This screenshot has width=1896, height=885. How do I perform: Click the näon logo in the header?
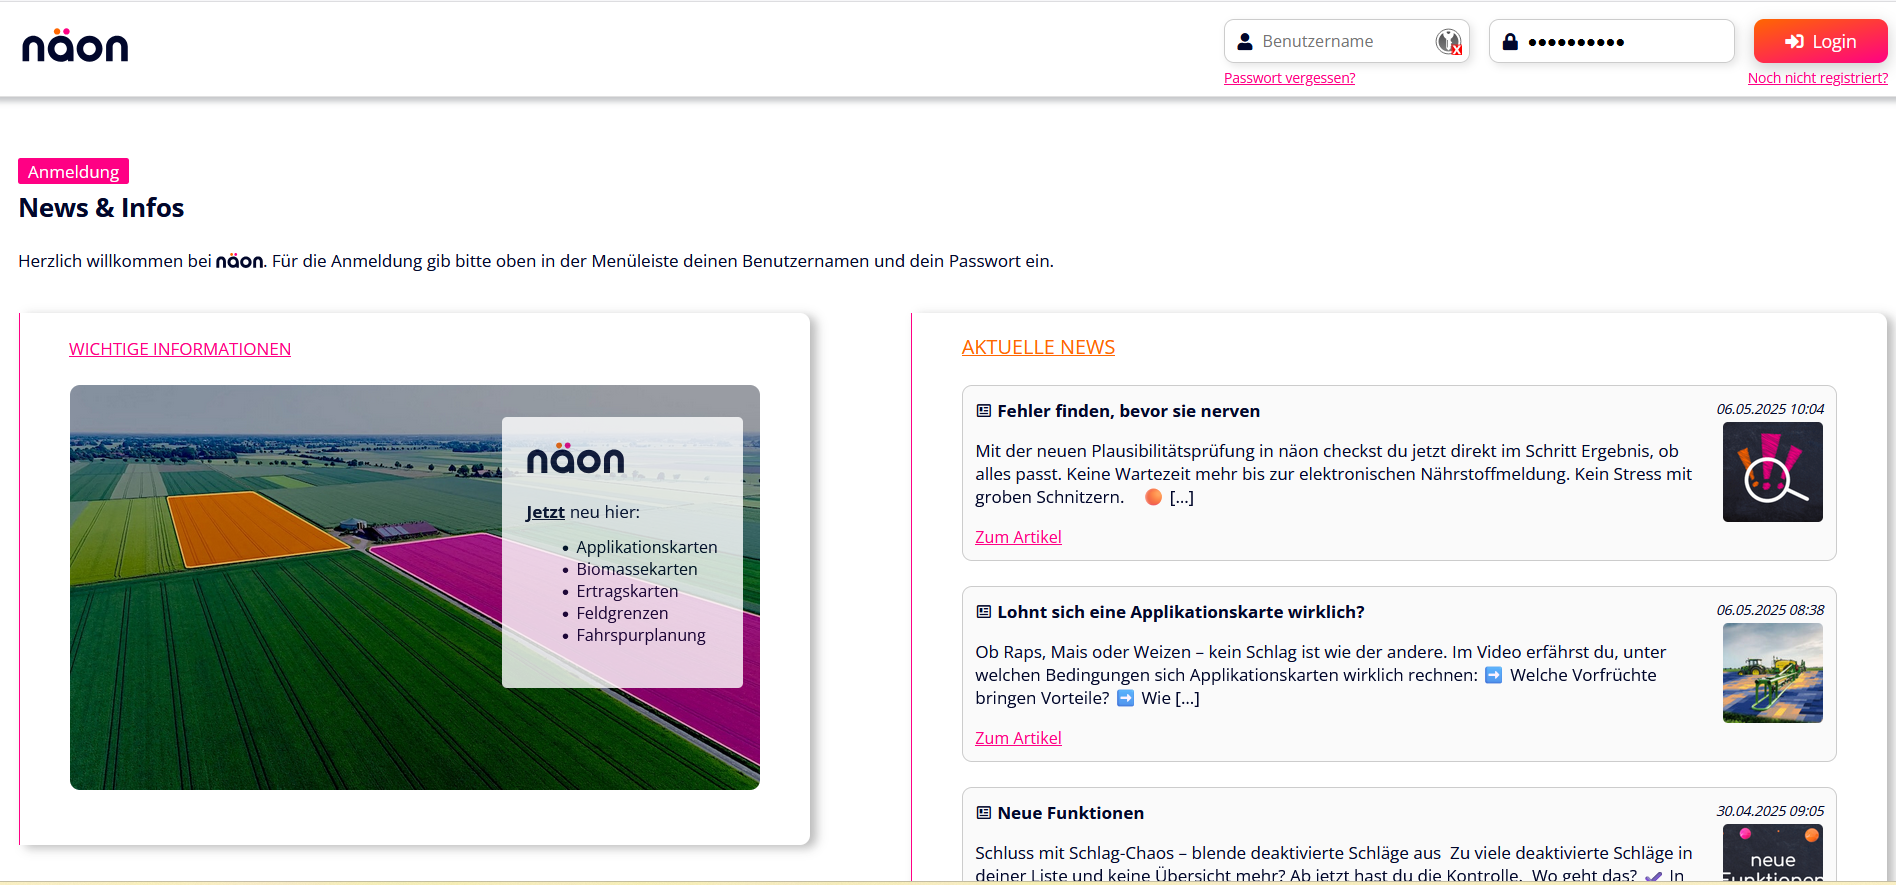(x=75, y=46)
